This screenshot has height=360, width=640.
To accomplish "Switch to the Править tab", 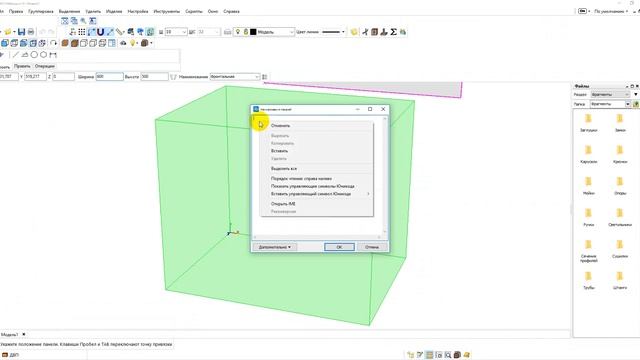I will click(22, 66).
